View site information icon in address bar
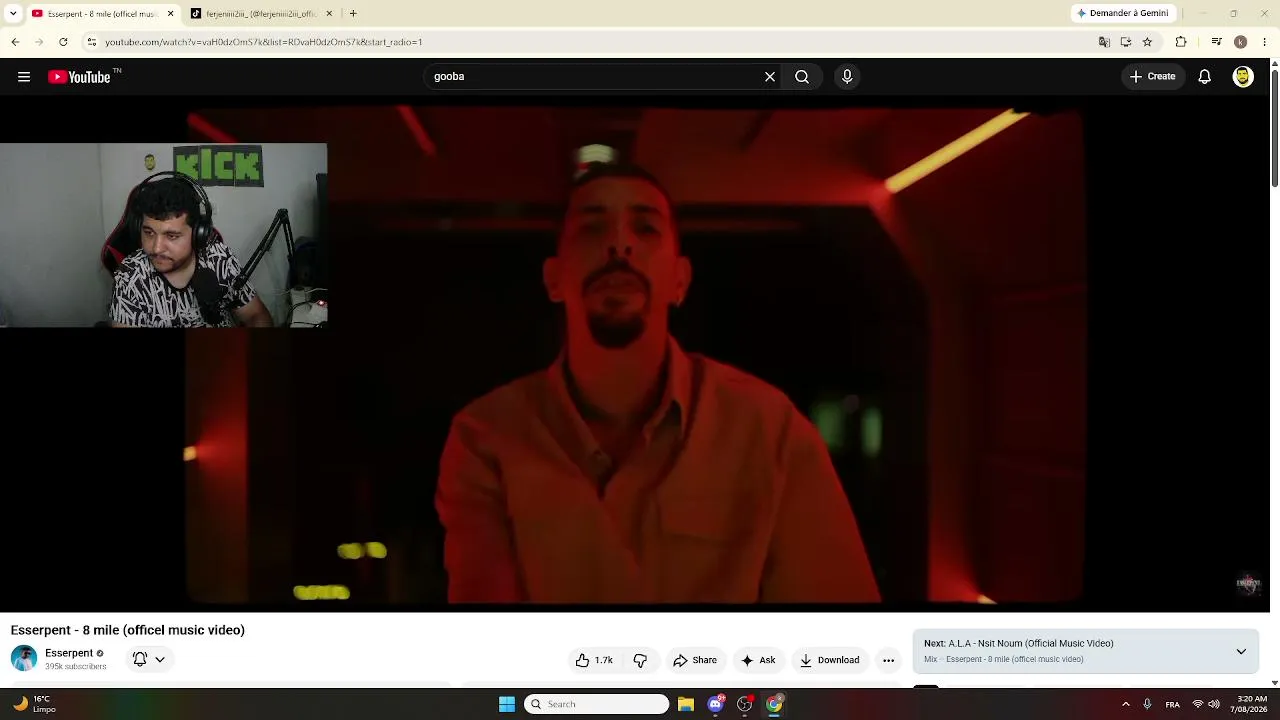This screenshot has width=1280, height=720. point(91,42)
